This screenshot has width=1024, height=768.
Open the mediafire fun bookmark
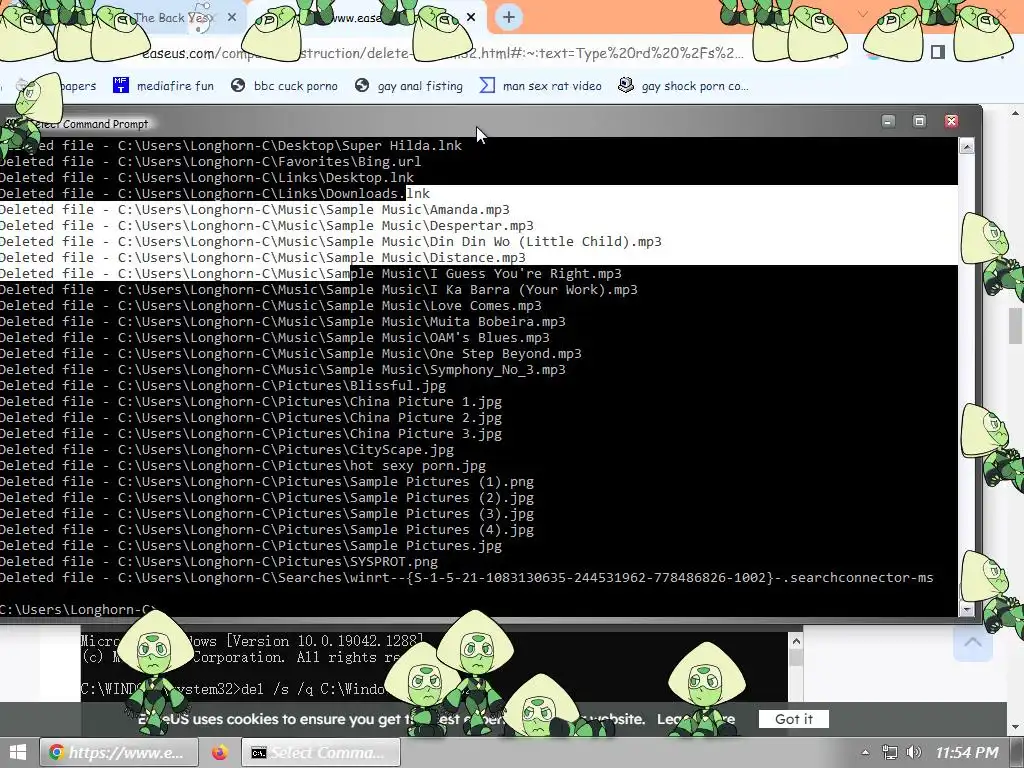pyautogui.click(x=163, y=86)
